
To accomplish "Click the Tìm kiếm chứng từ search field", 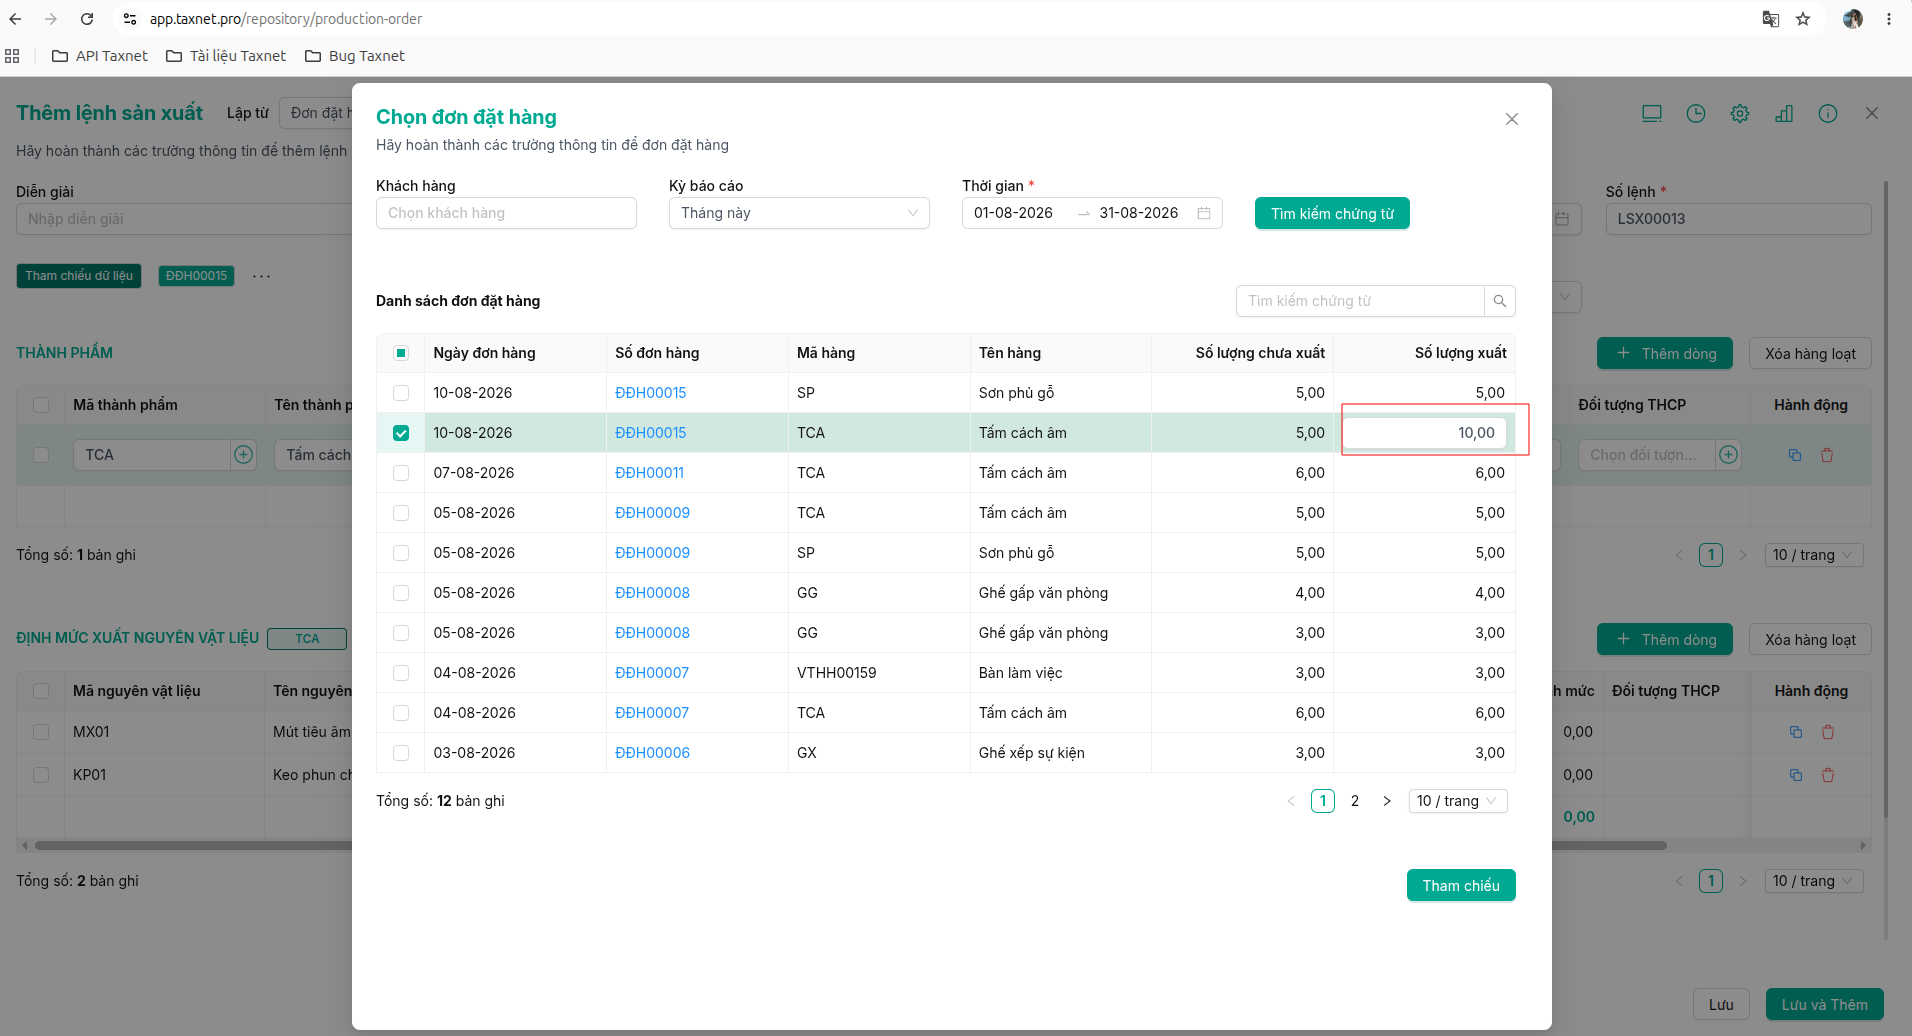I will pos(1360,301).
